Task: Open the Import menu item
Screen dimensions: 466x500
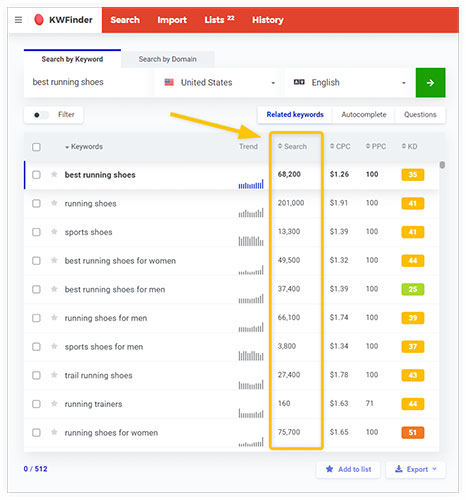Action: click(172, 20)
